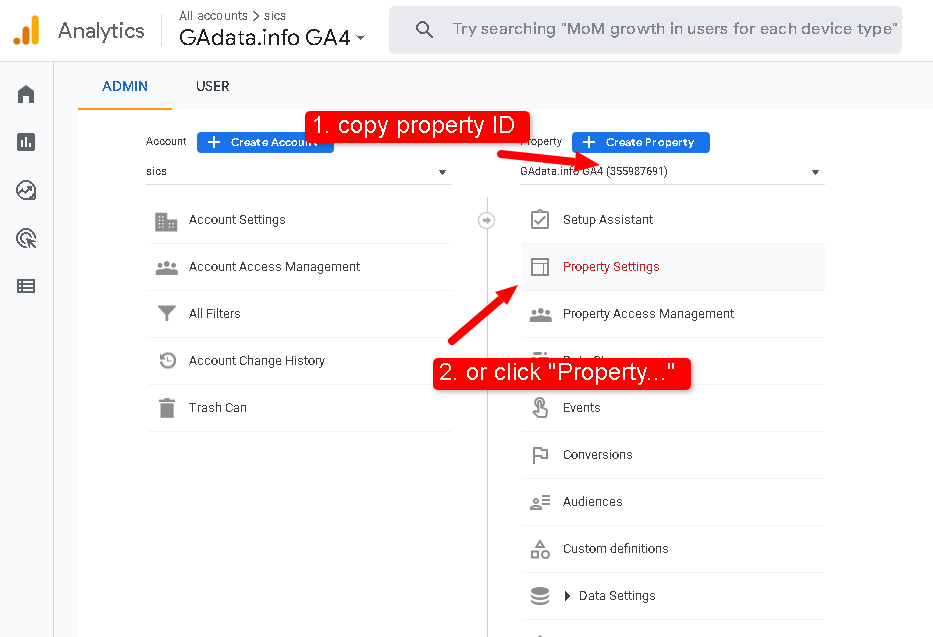
Task: Click the circular arrow between columns
Action: click(x=487, y=220)
